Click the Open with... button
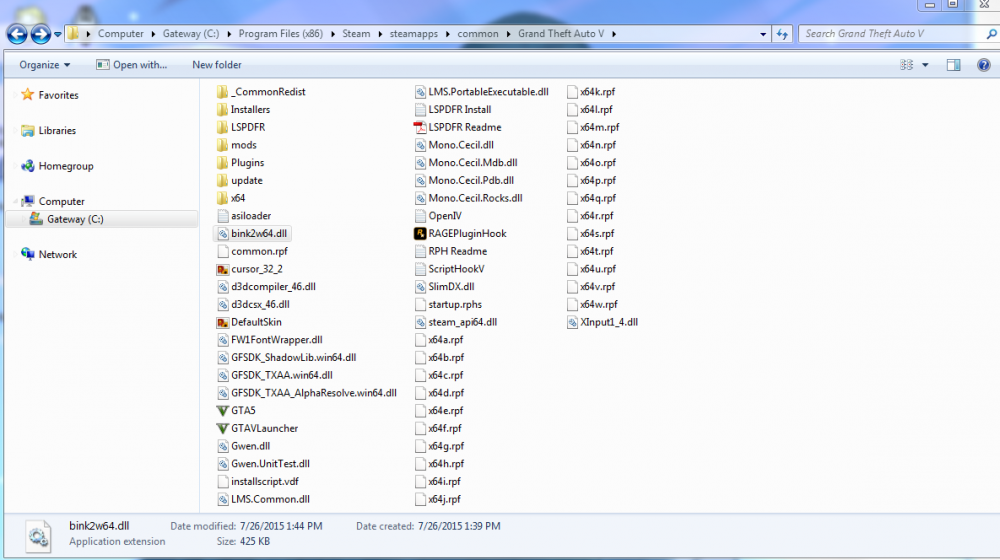 (x=131, y=65)
